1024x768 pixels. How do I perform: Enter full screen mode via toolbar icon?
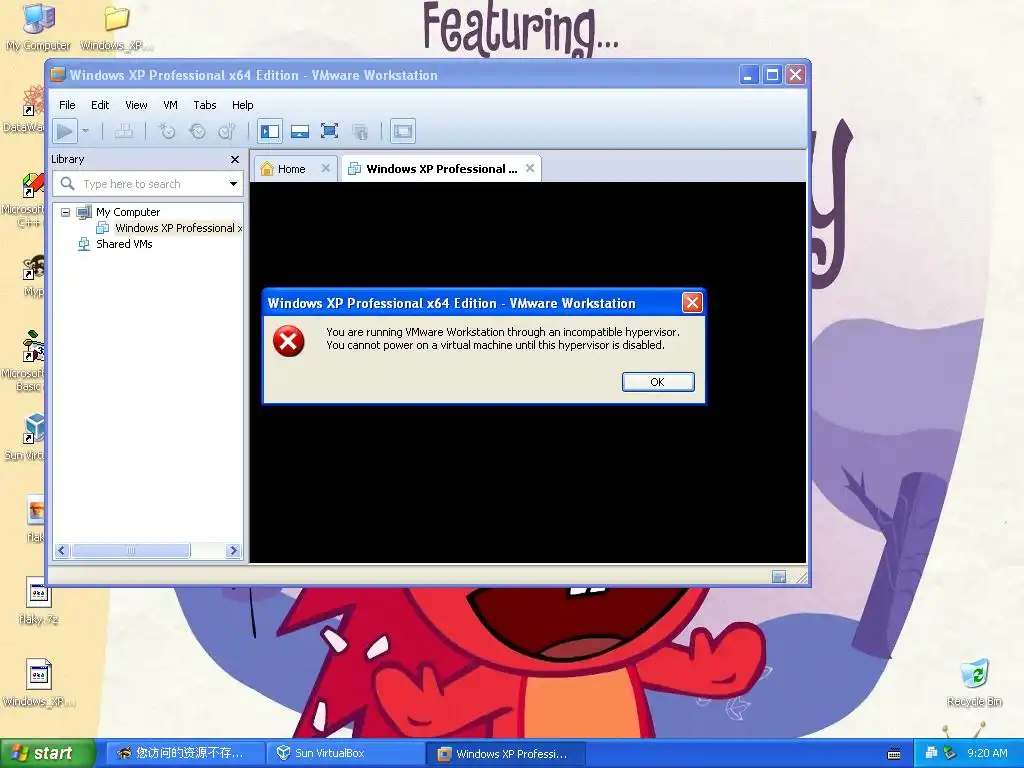329,131
